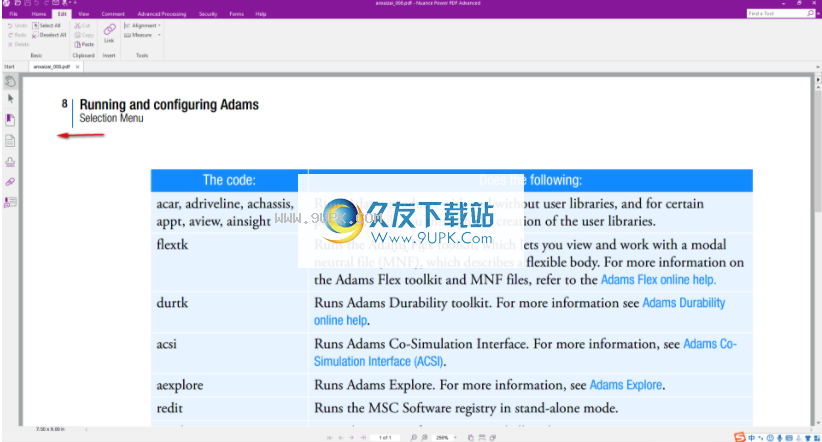Viewport: 822px width, 442px height.
Task: Go to first page in bottom navigation
Action: point(330,437)
